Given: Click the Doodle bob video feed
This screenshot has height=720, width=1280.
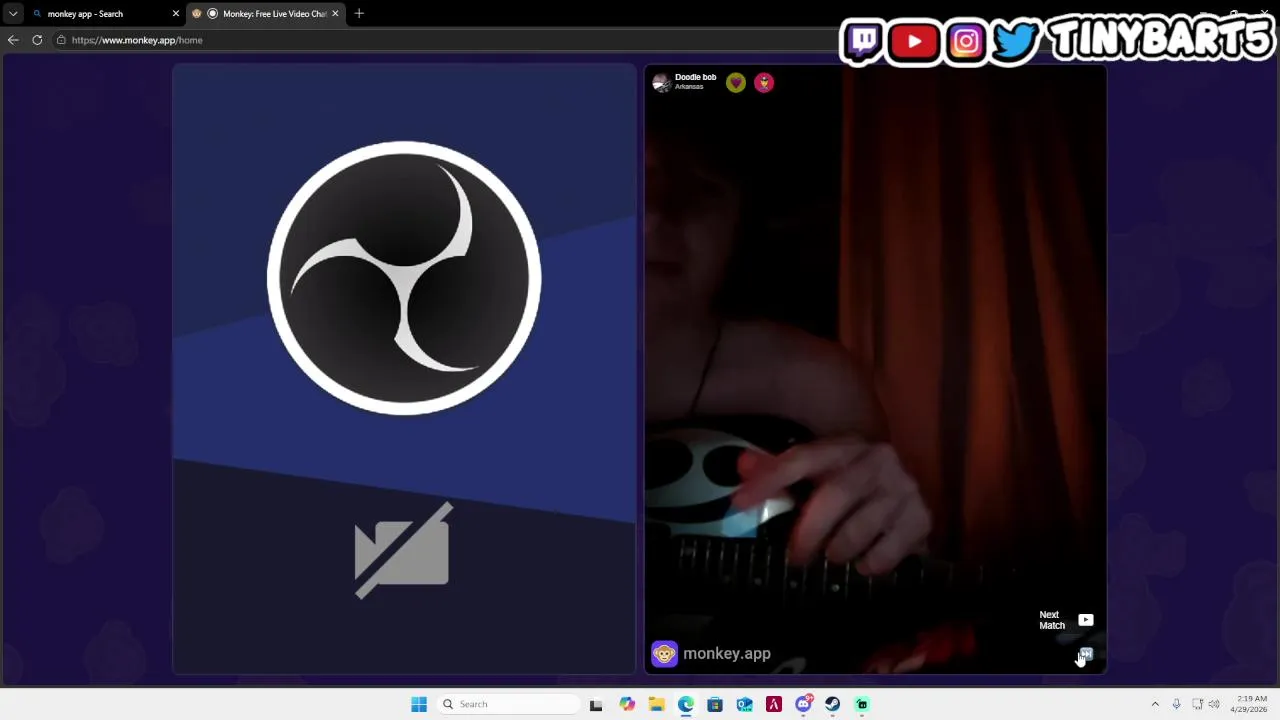Looking at the screenshot, I should pos(876,370).
